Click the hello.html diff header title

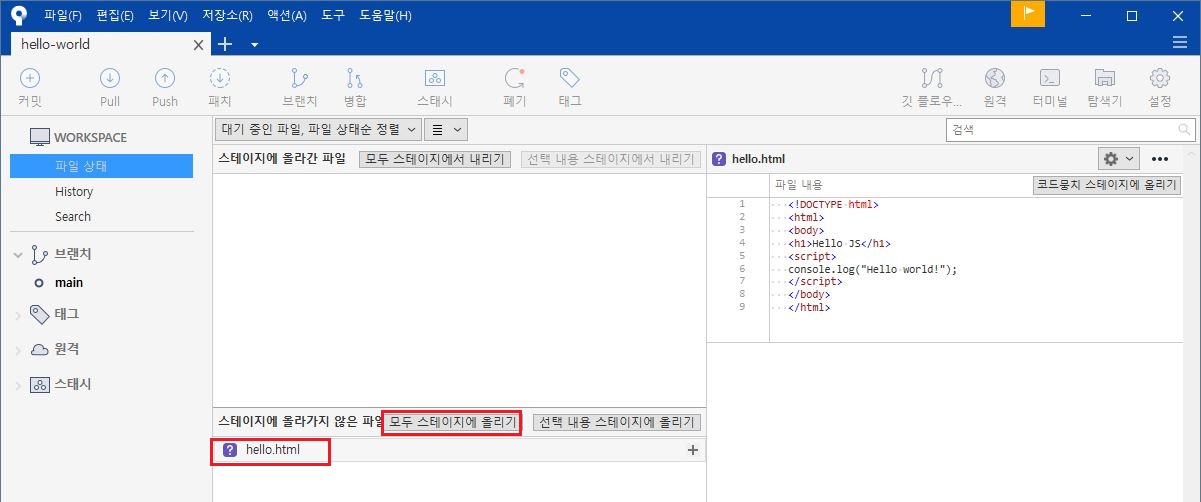pos(758,158)
